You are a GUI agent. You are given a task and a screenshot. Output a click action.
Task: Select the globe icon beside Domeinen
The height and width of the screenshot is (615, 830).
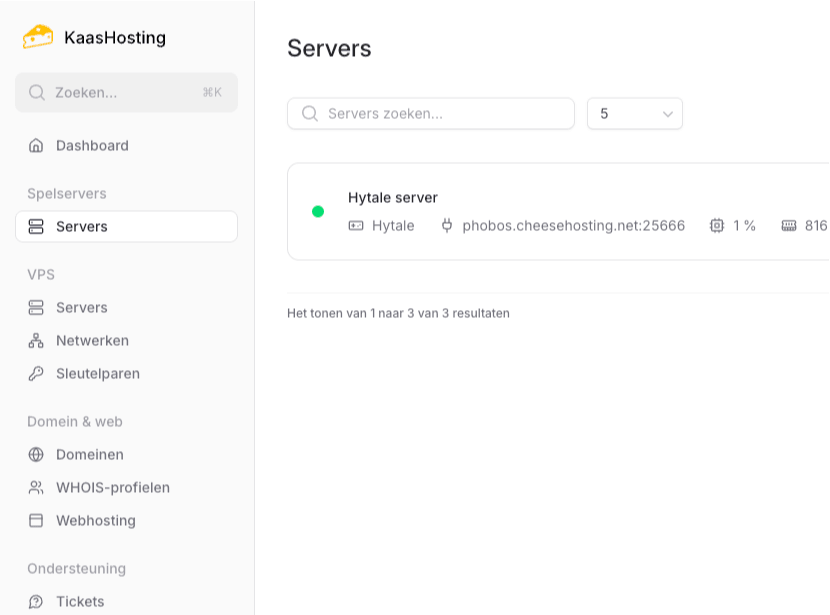tap(36, 454)
